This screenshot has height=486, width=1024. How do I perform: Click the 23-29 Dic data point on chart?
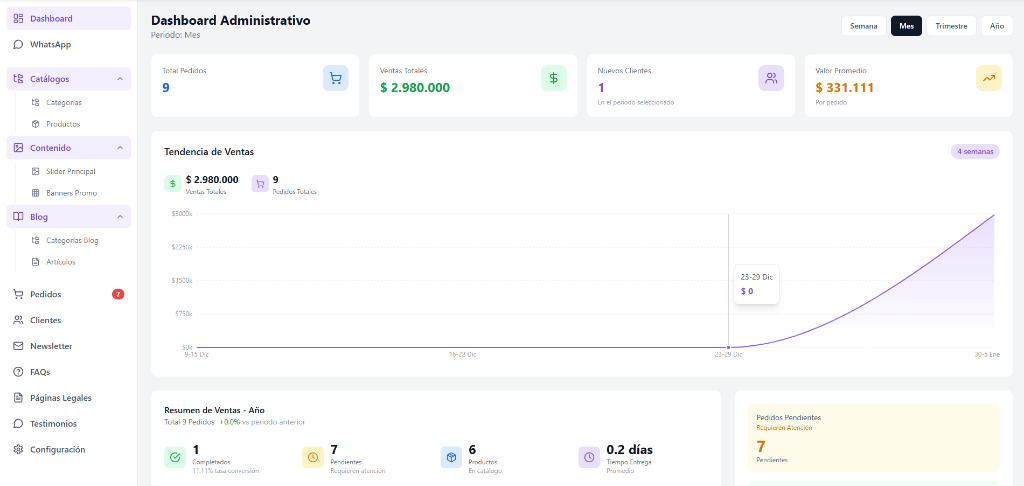(728, 347)
